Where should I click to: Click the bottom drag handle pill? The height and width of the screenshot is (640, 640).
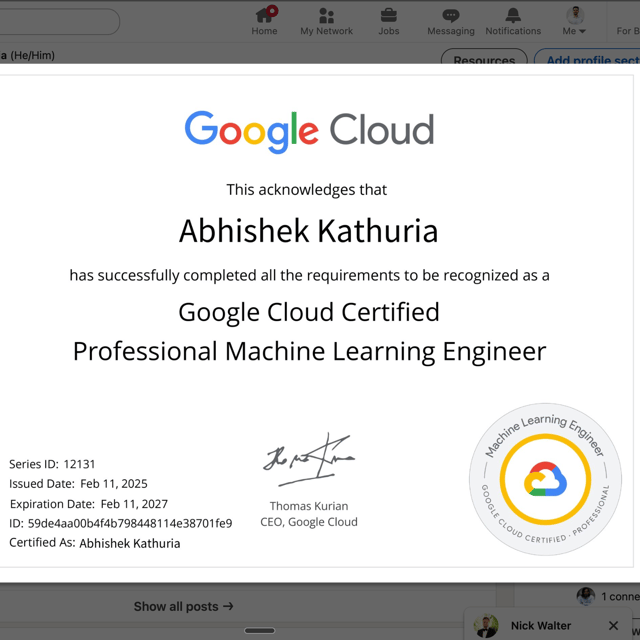pos(260,631)
